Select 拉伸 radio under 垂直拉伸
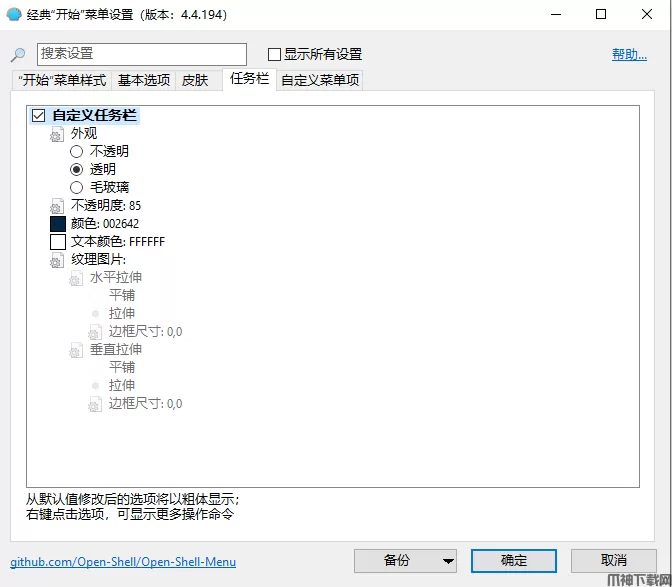Image resolution: width=672 pixels, height=587 pixels. pyautogui.click(x=96, y=385)
